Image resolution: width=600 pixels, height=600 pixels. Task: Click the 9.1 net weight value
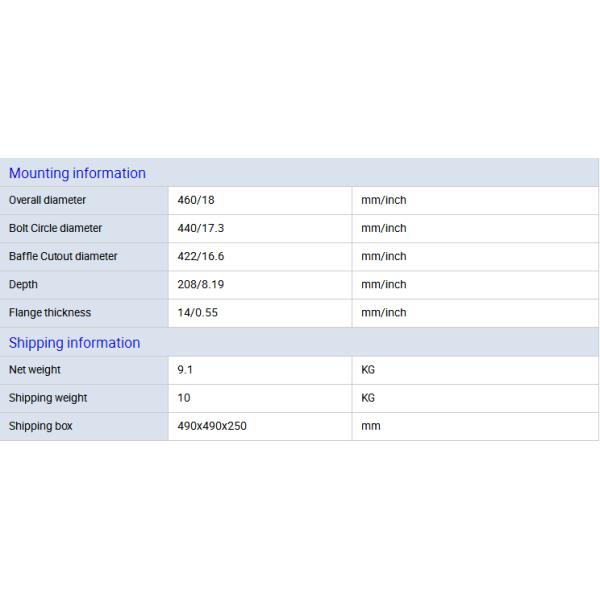[185, 370]
